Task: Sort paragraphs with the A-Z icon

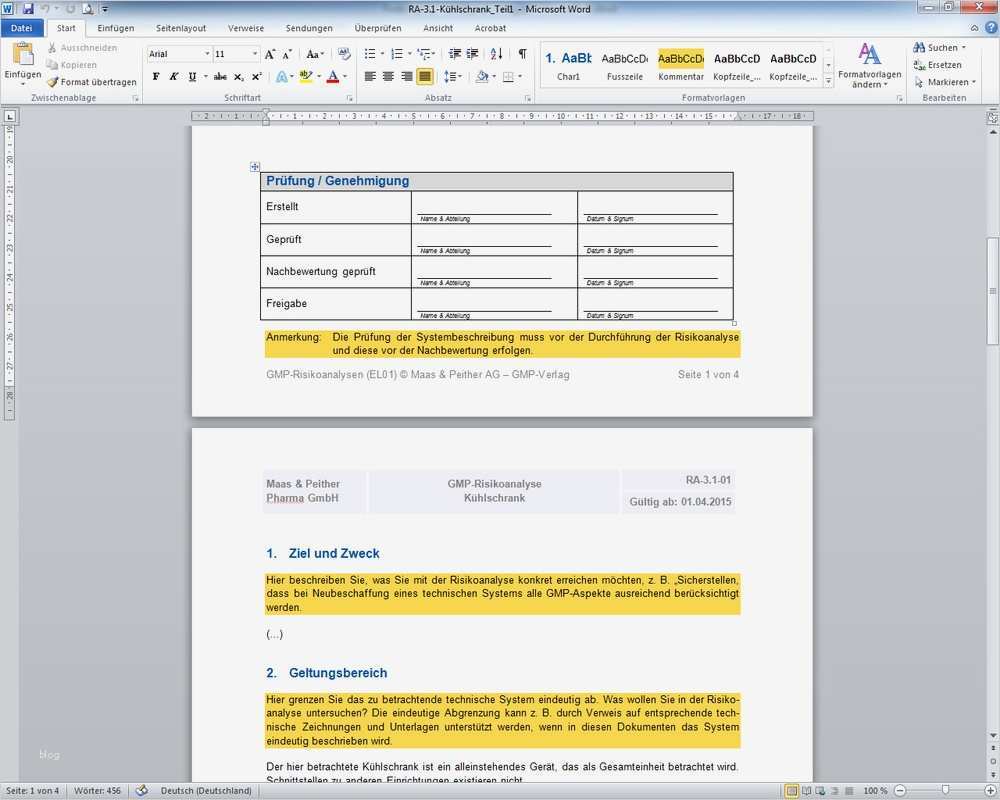Action: click(x=497, y=54)
